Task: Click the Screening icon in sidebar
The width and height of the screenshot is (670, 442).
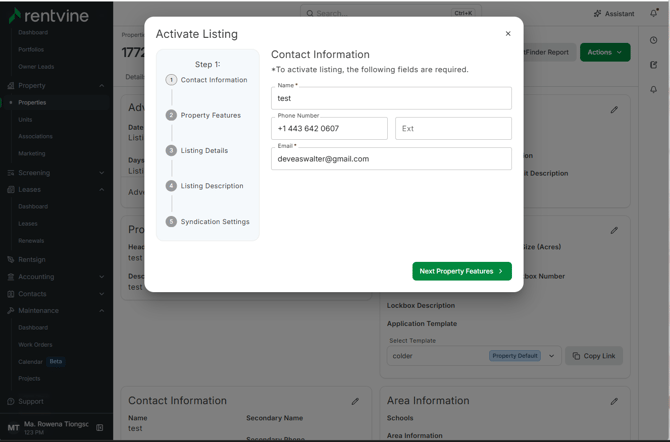Action: click(x=11, y=173)
